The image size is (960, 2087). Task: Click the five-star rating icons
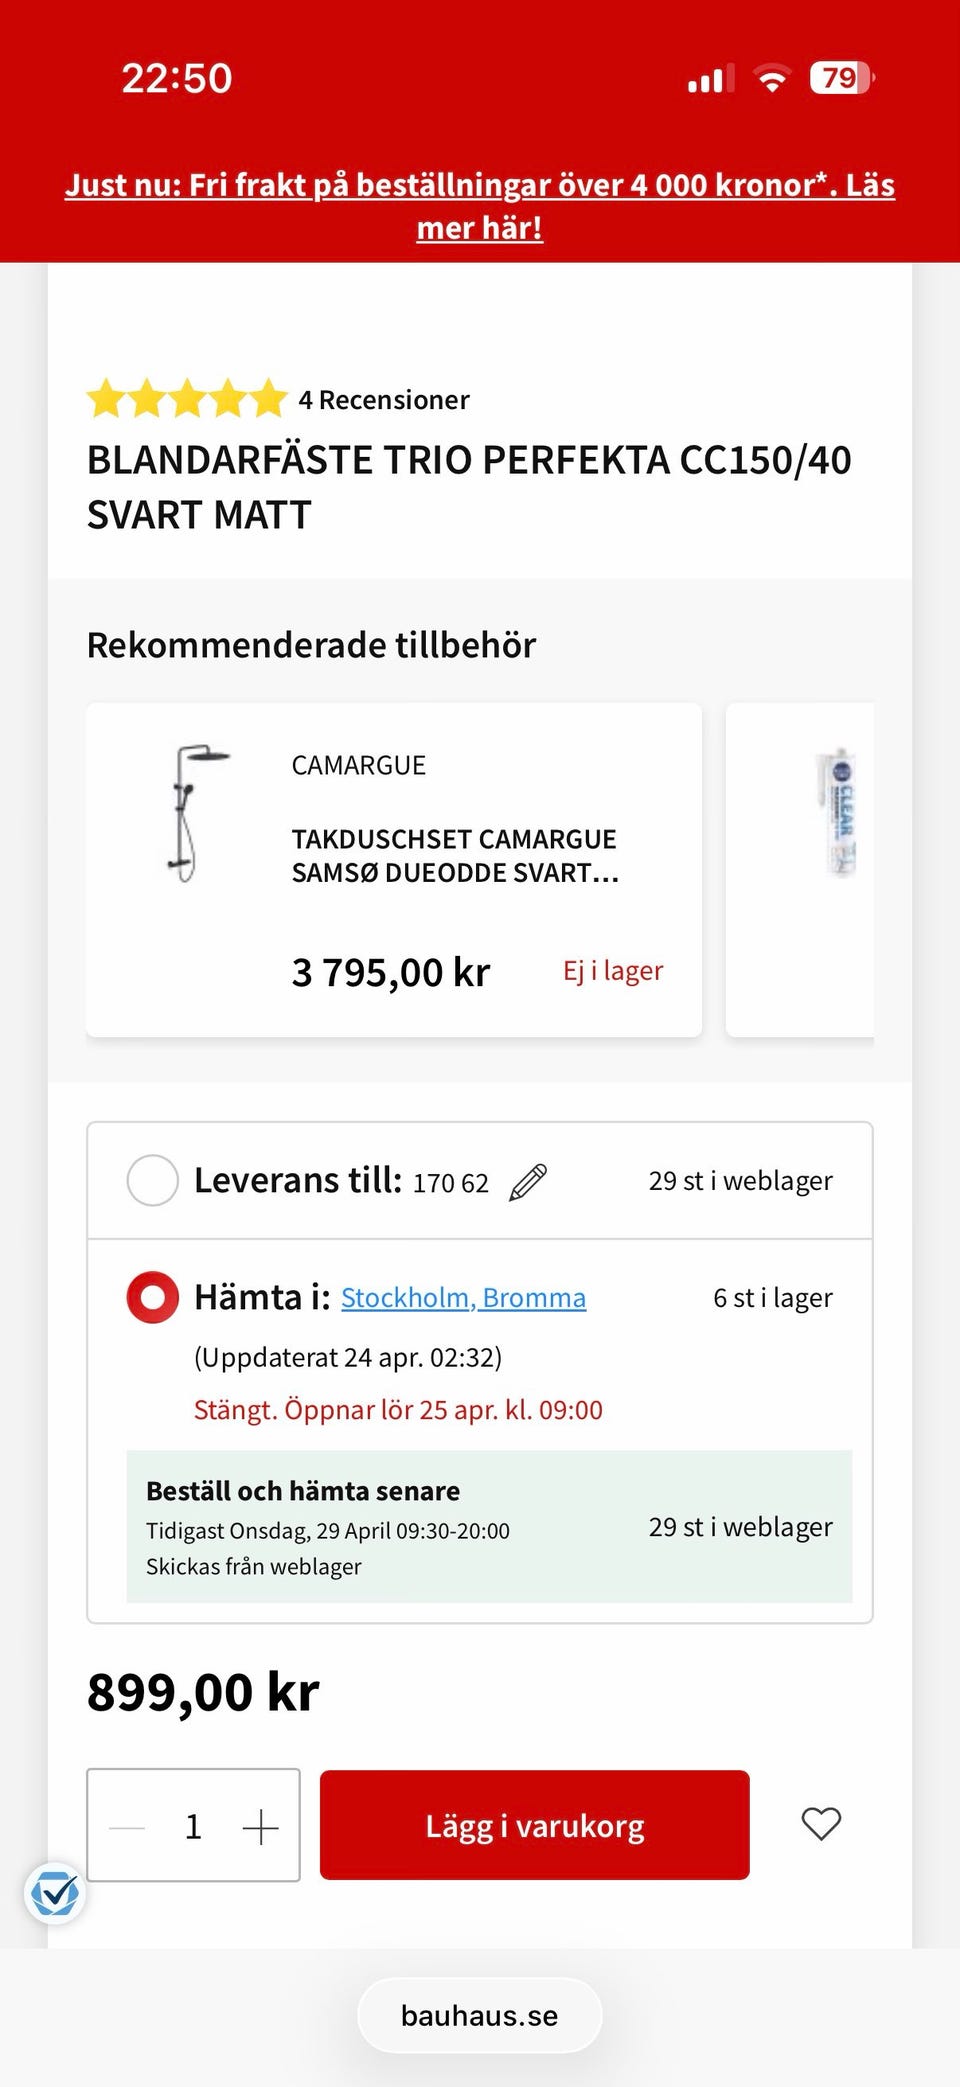[187, 399]
